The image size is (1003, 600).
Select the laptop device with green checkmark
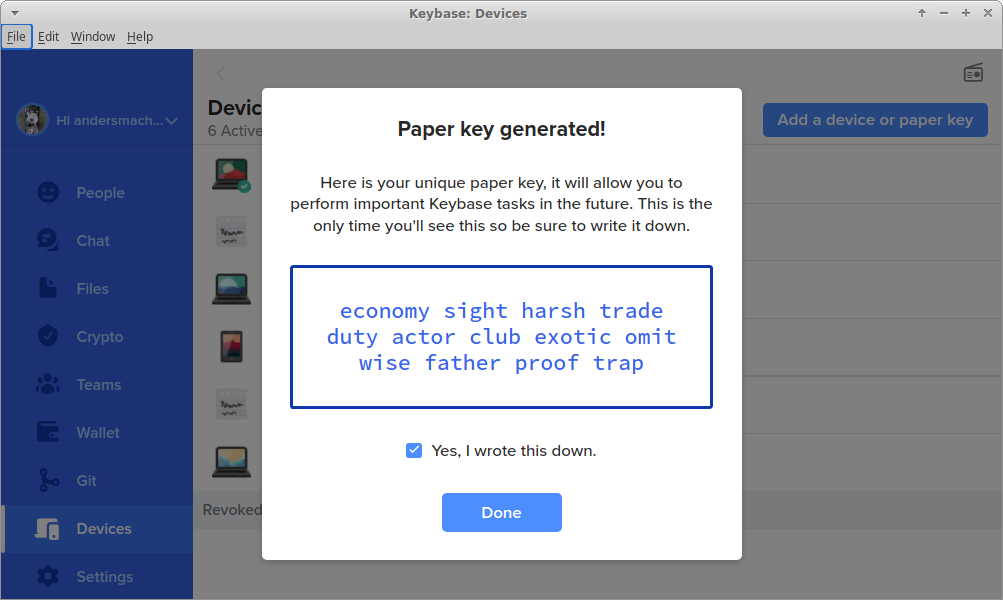(231, 171)
